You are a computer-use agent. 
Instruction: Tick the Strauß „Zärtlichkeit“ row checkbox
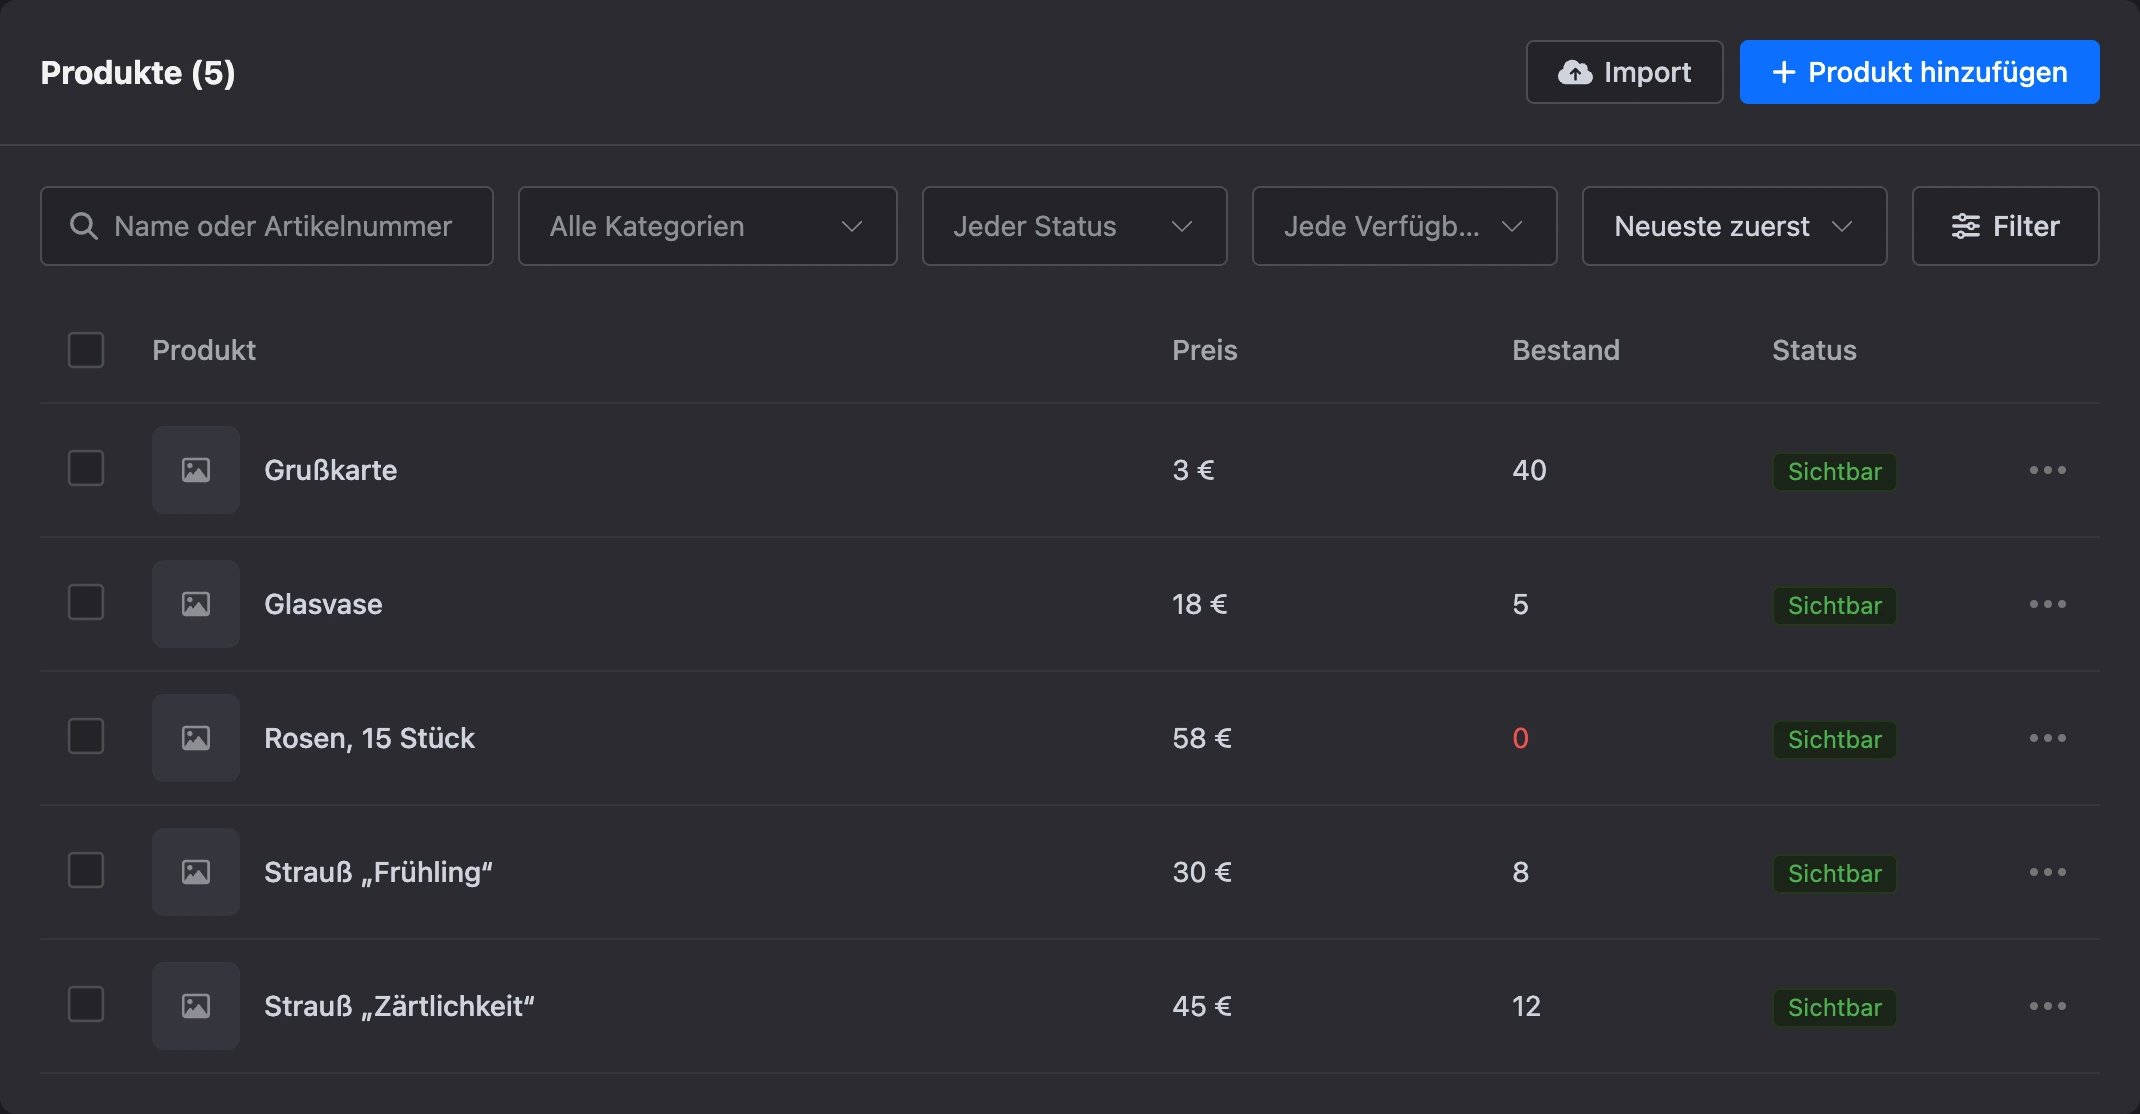point(86,1004)
